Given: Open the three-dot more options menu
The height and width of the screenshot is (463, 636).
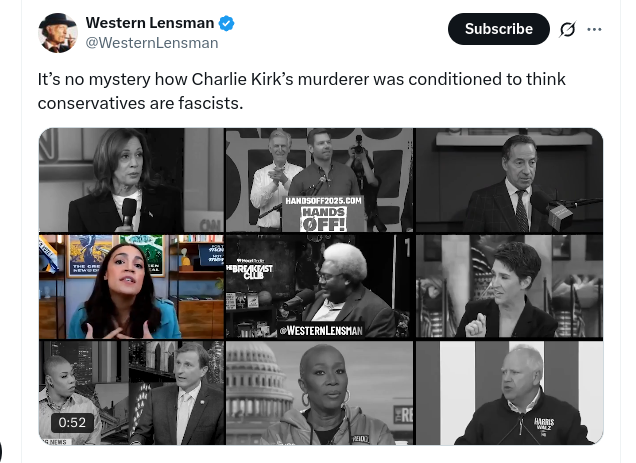Looking at the screenshot, I should tap(594, 29).
